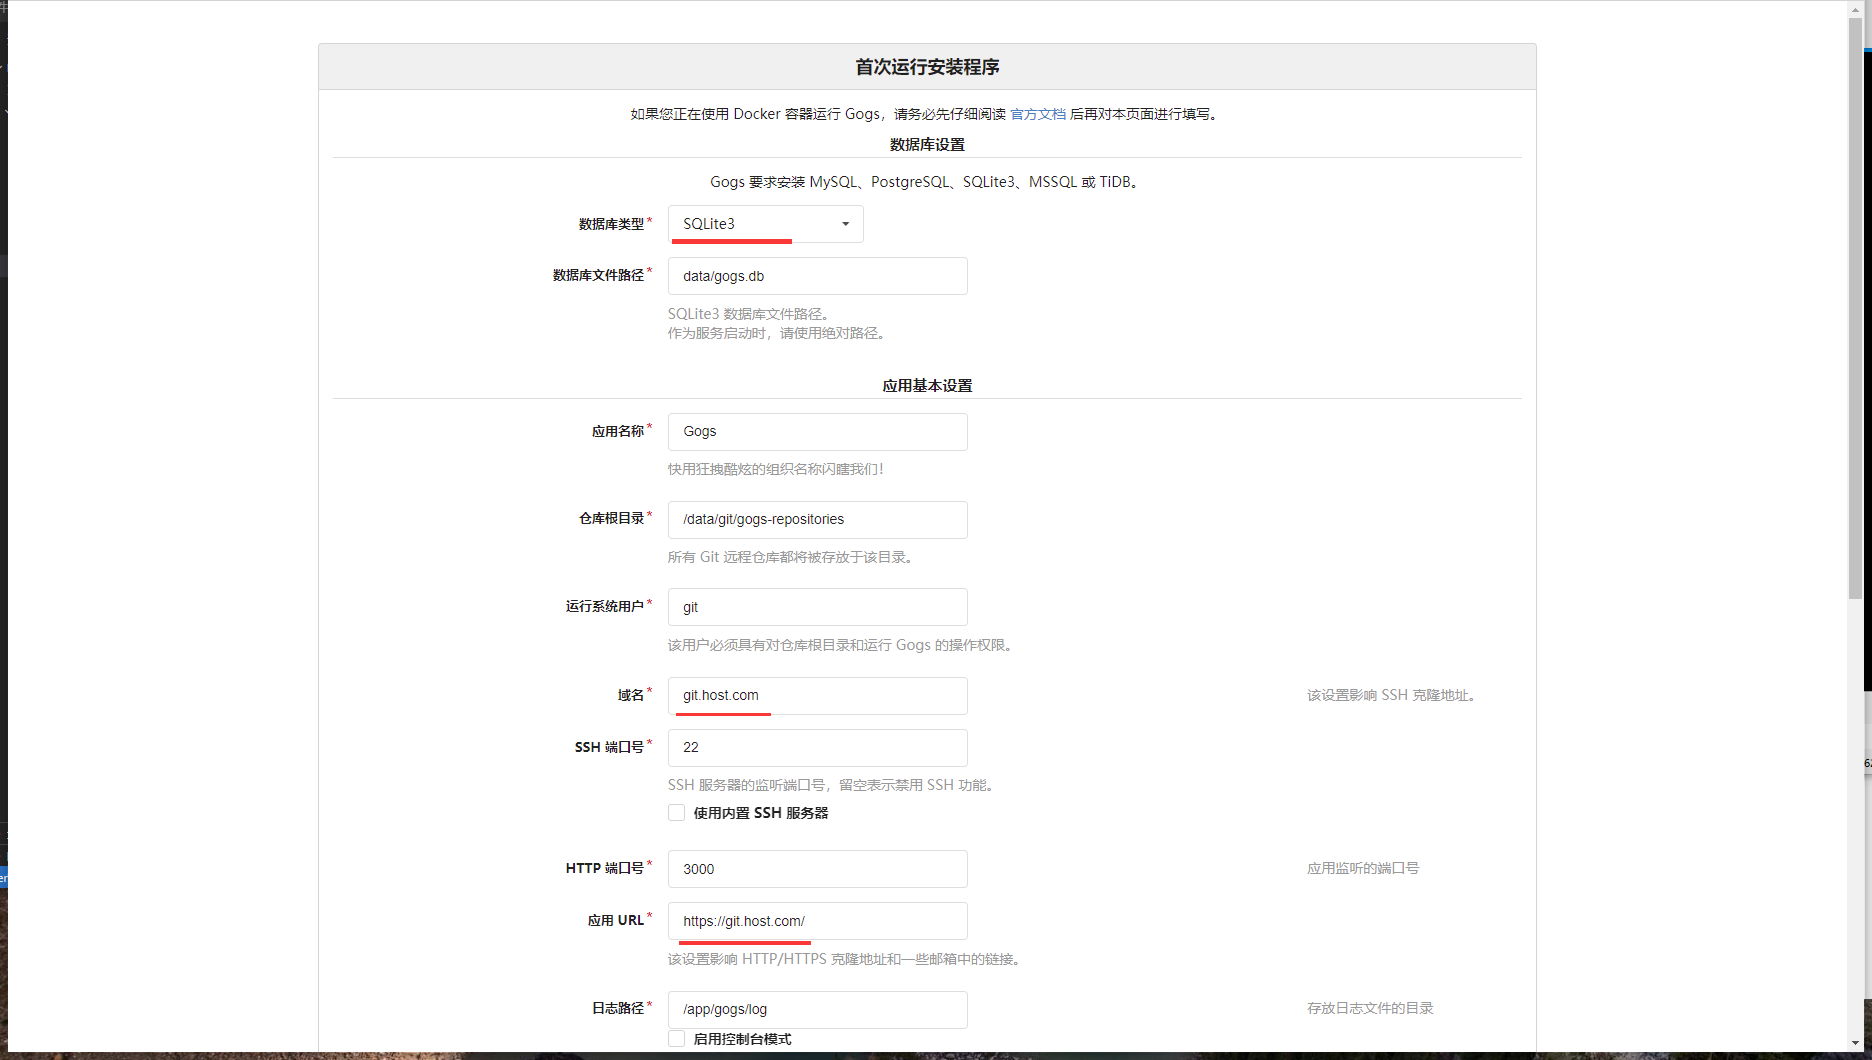Click the scrollbar down arrow

[1855, 1043]
